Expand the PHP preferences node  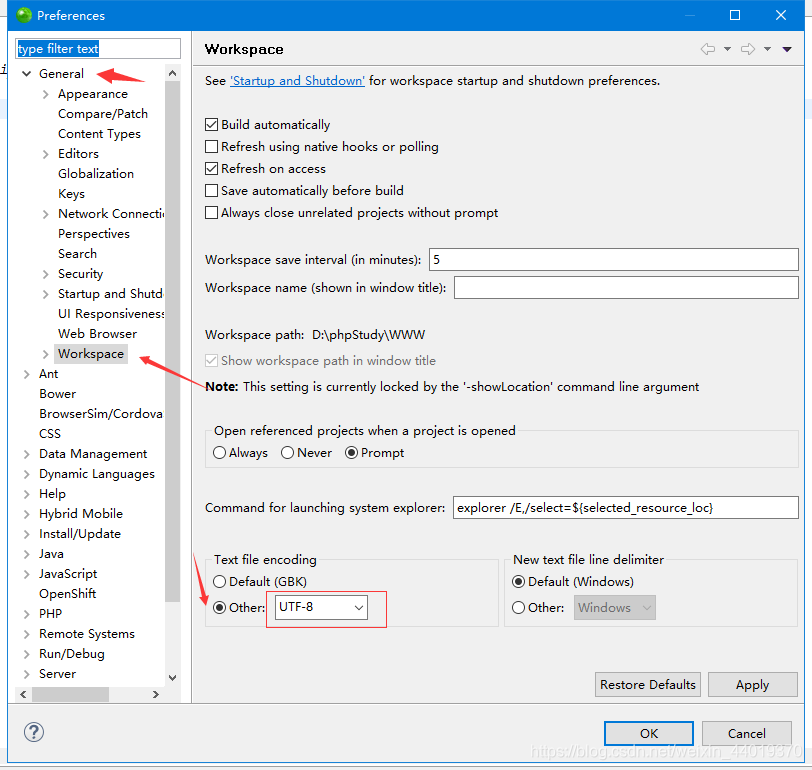click(27, 614)
